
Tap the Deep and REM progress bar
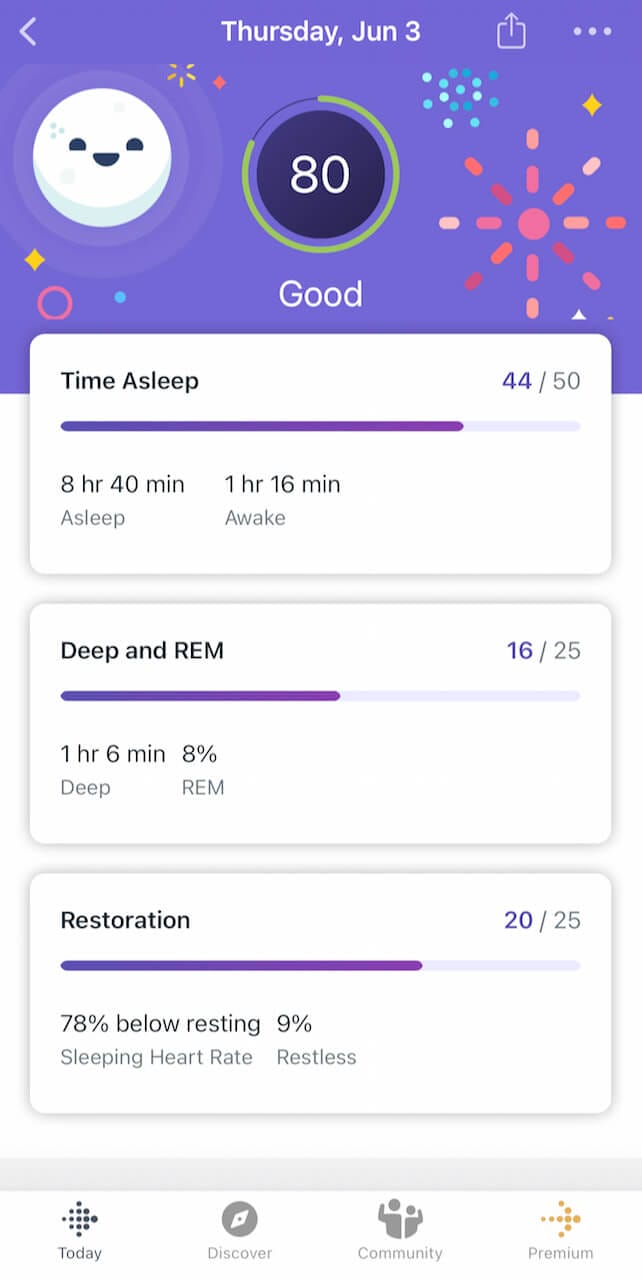[x=320, y=696]
